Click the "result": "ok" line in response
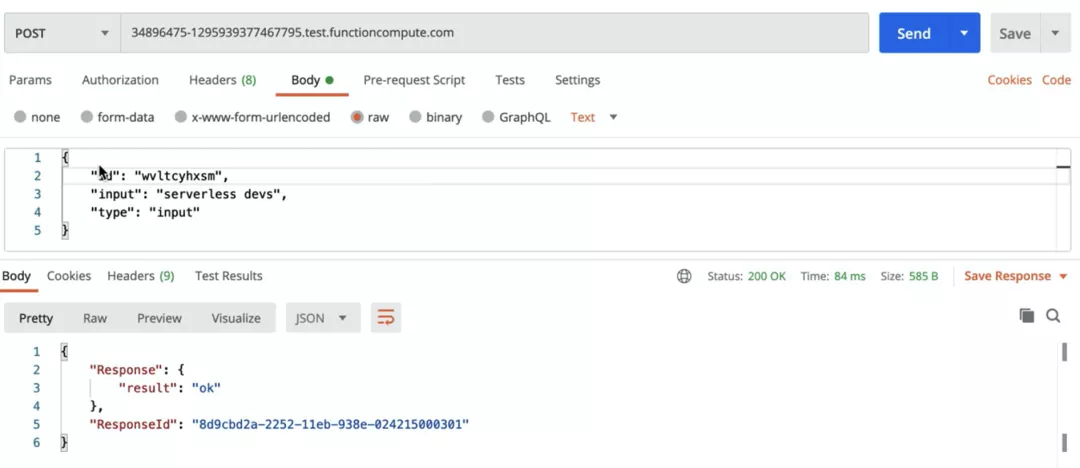 coord(169,388)
